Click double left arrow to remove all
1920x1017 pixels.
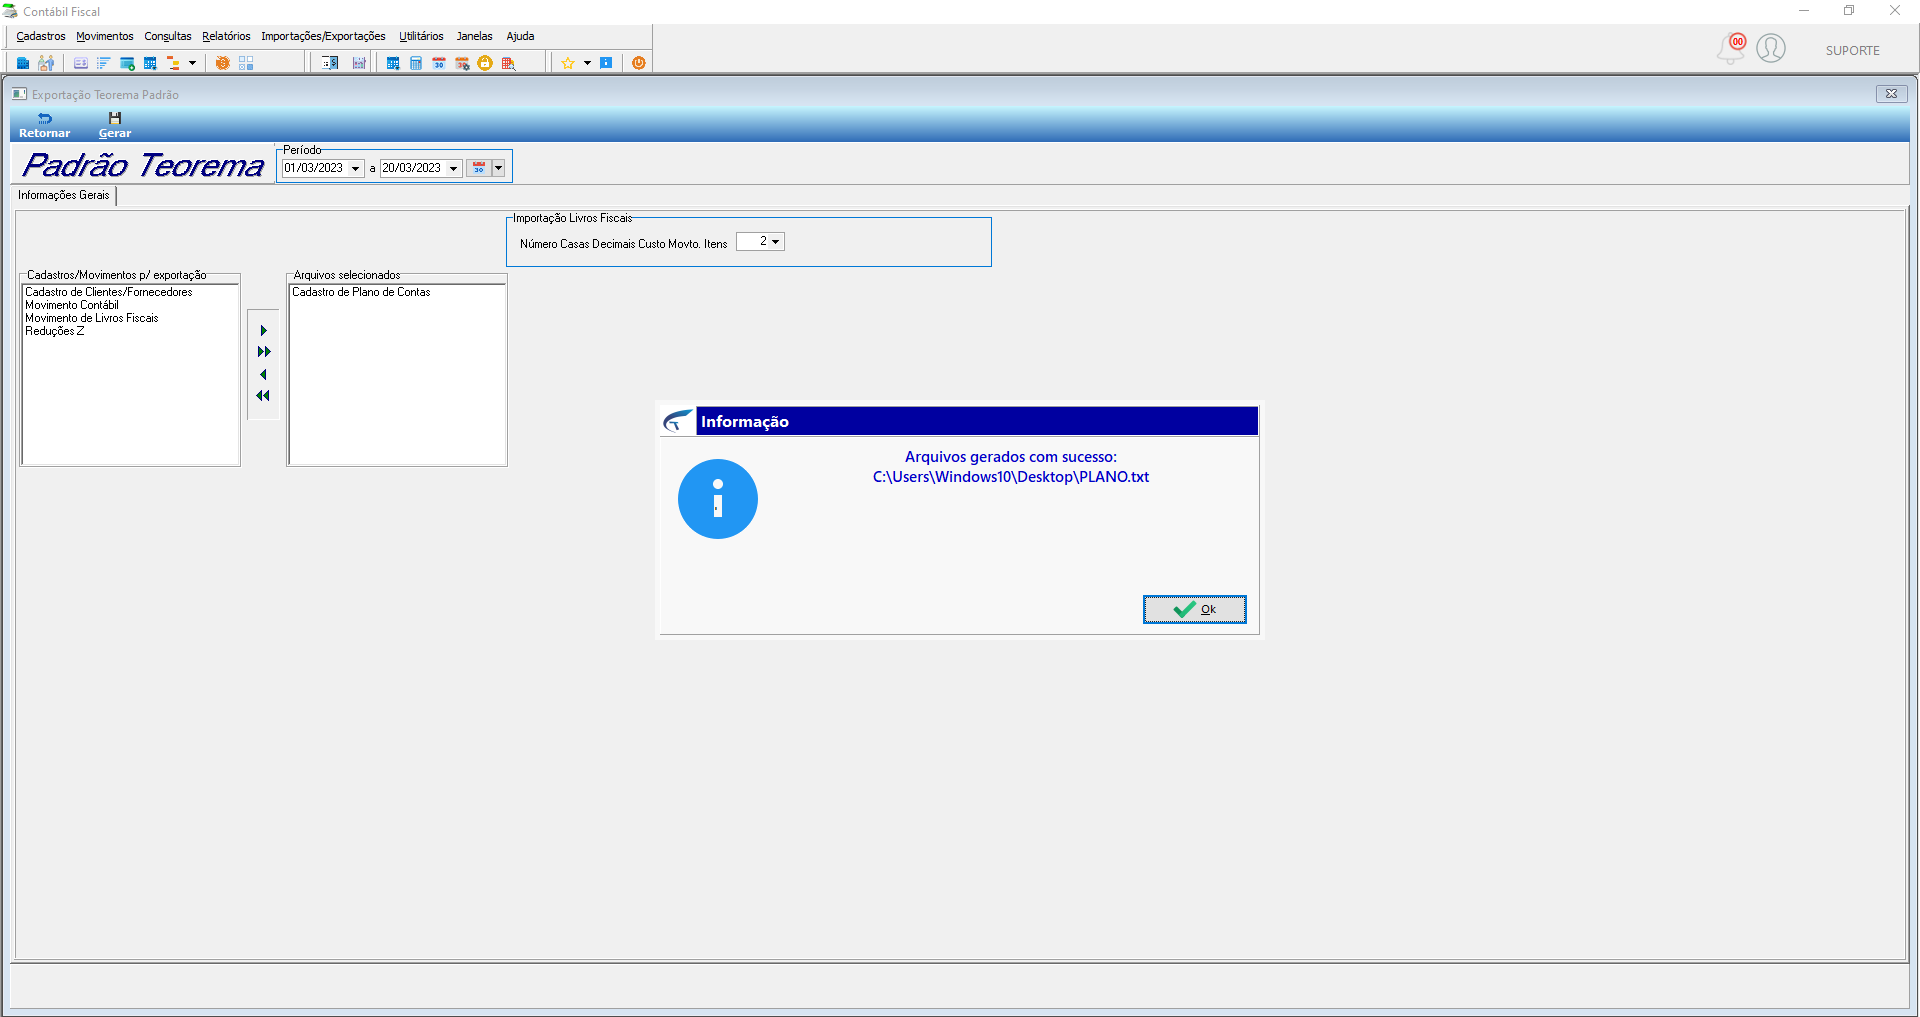263,396
